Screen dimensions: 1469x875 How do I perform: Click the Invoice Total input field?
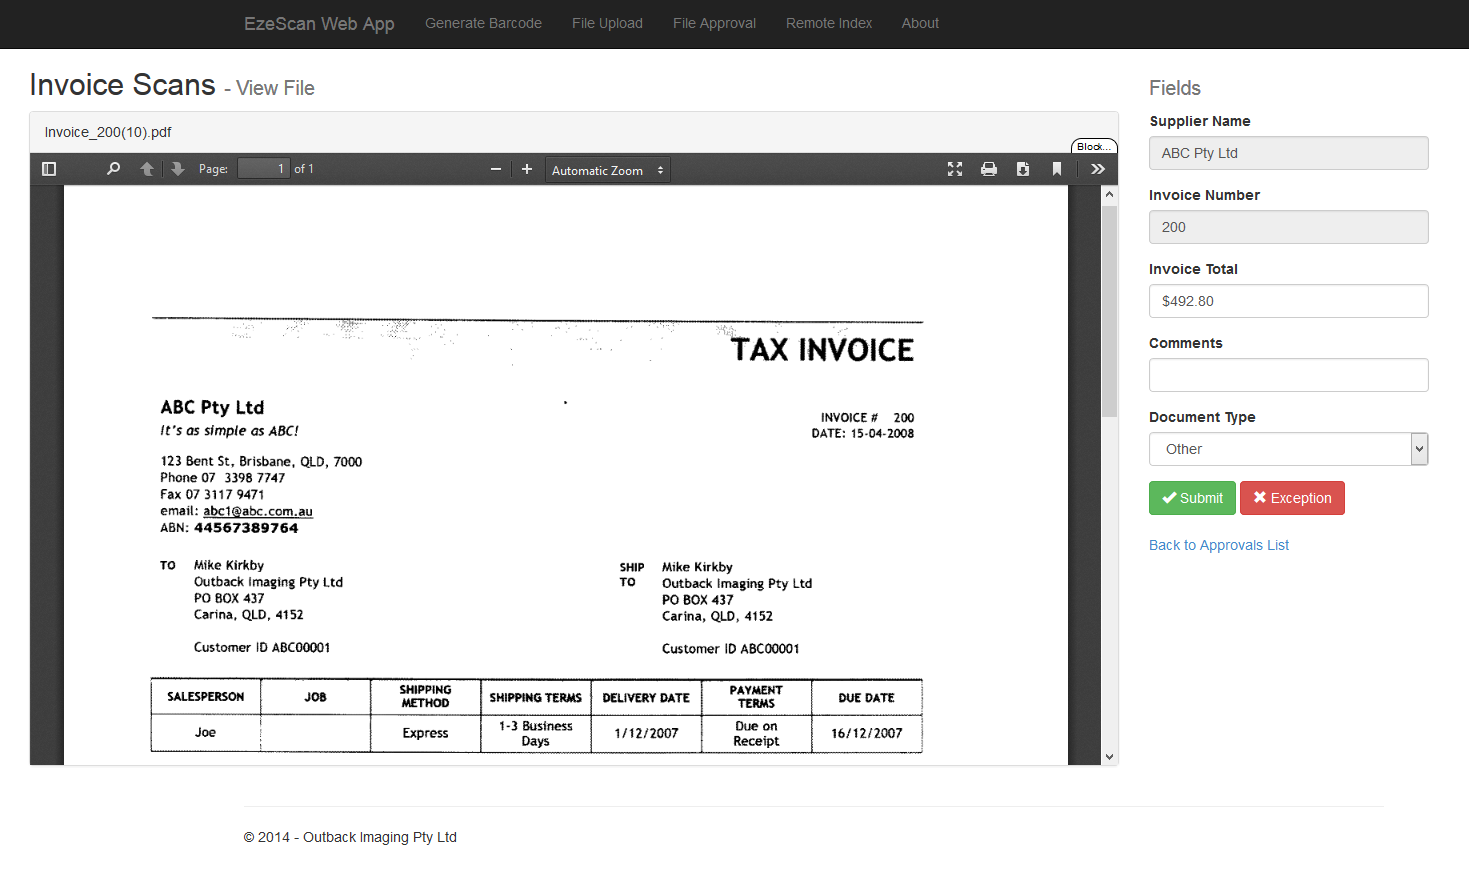1288,301
